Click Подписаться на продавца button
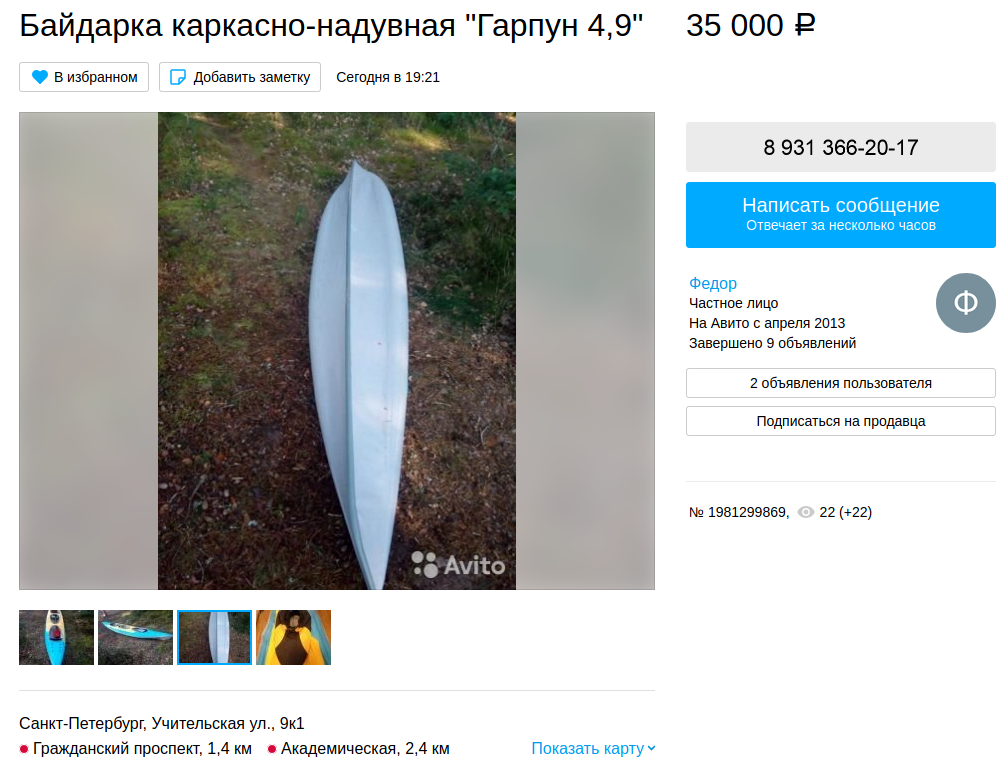 840,421
